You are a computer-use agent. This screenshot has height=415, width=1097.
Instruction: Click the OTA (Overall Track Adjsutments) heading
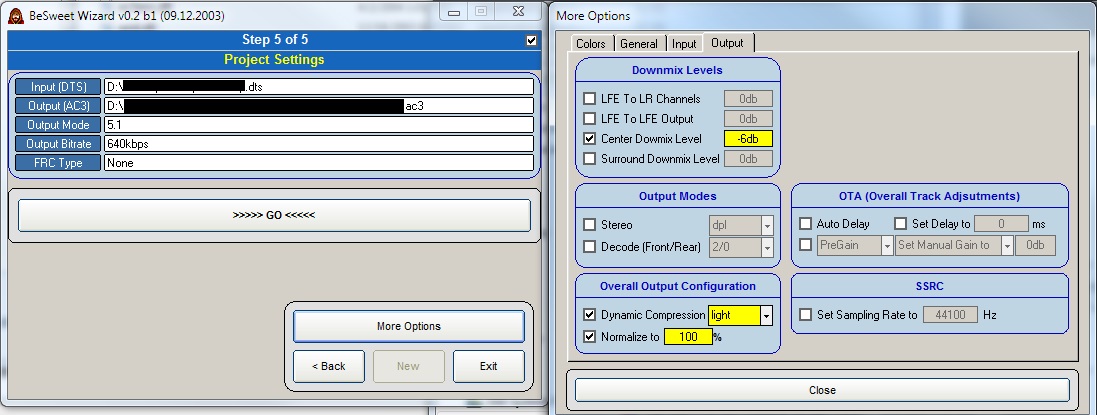929,196
